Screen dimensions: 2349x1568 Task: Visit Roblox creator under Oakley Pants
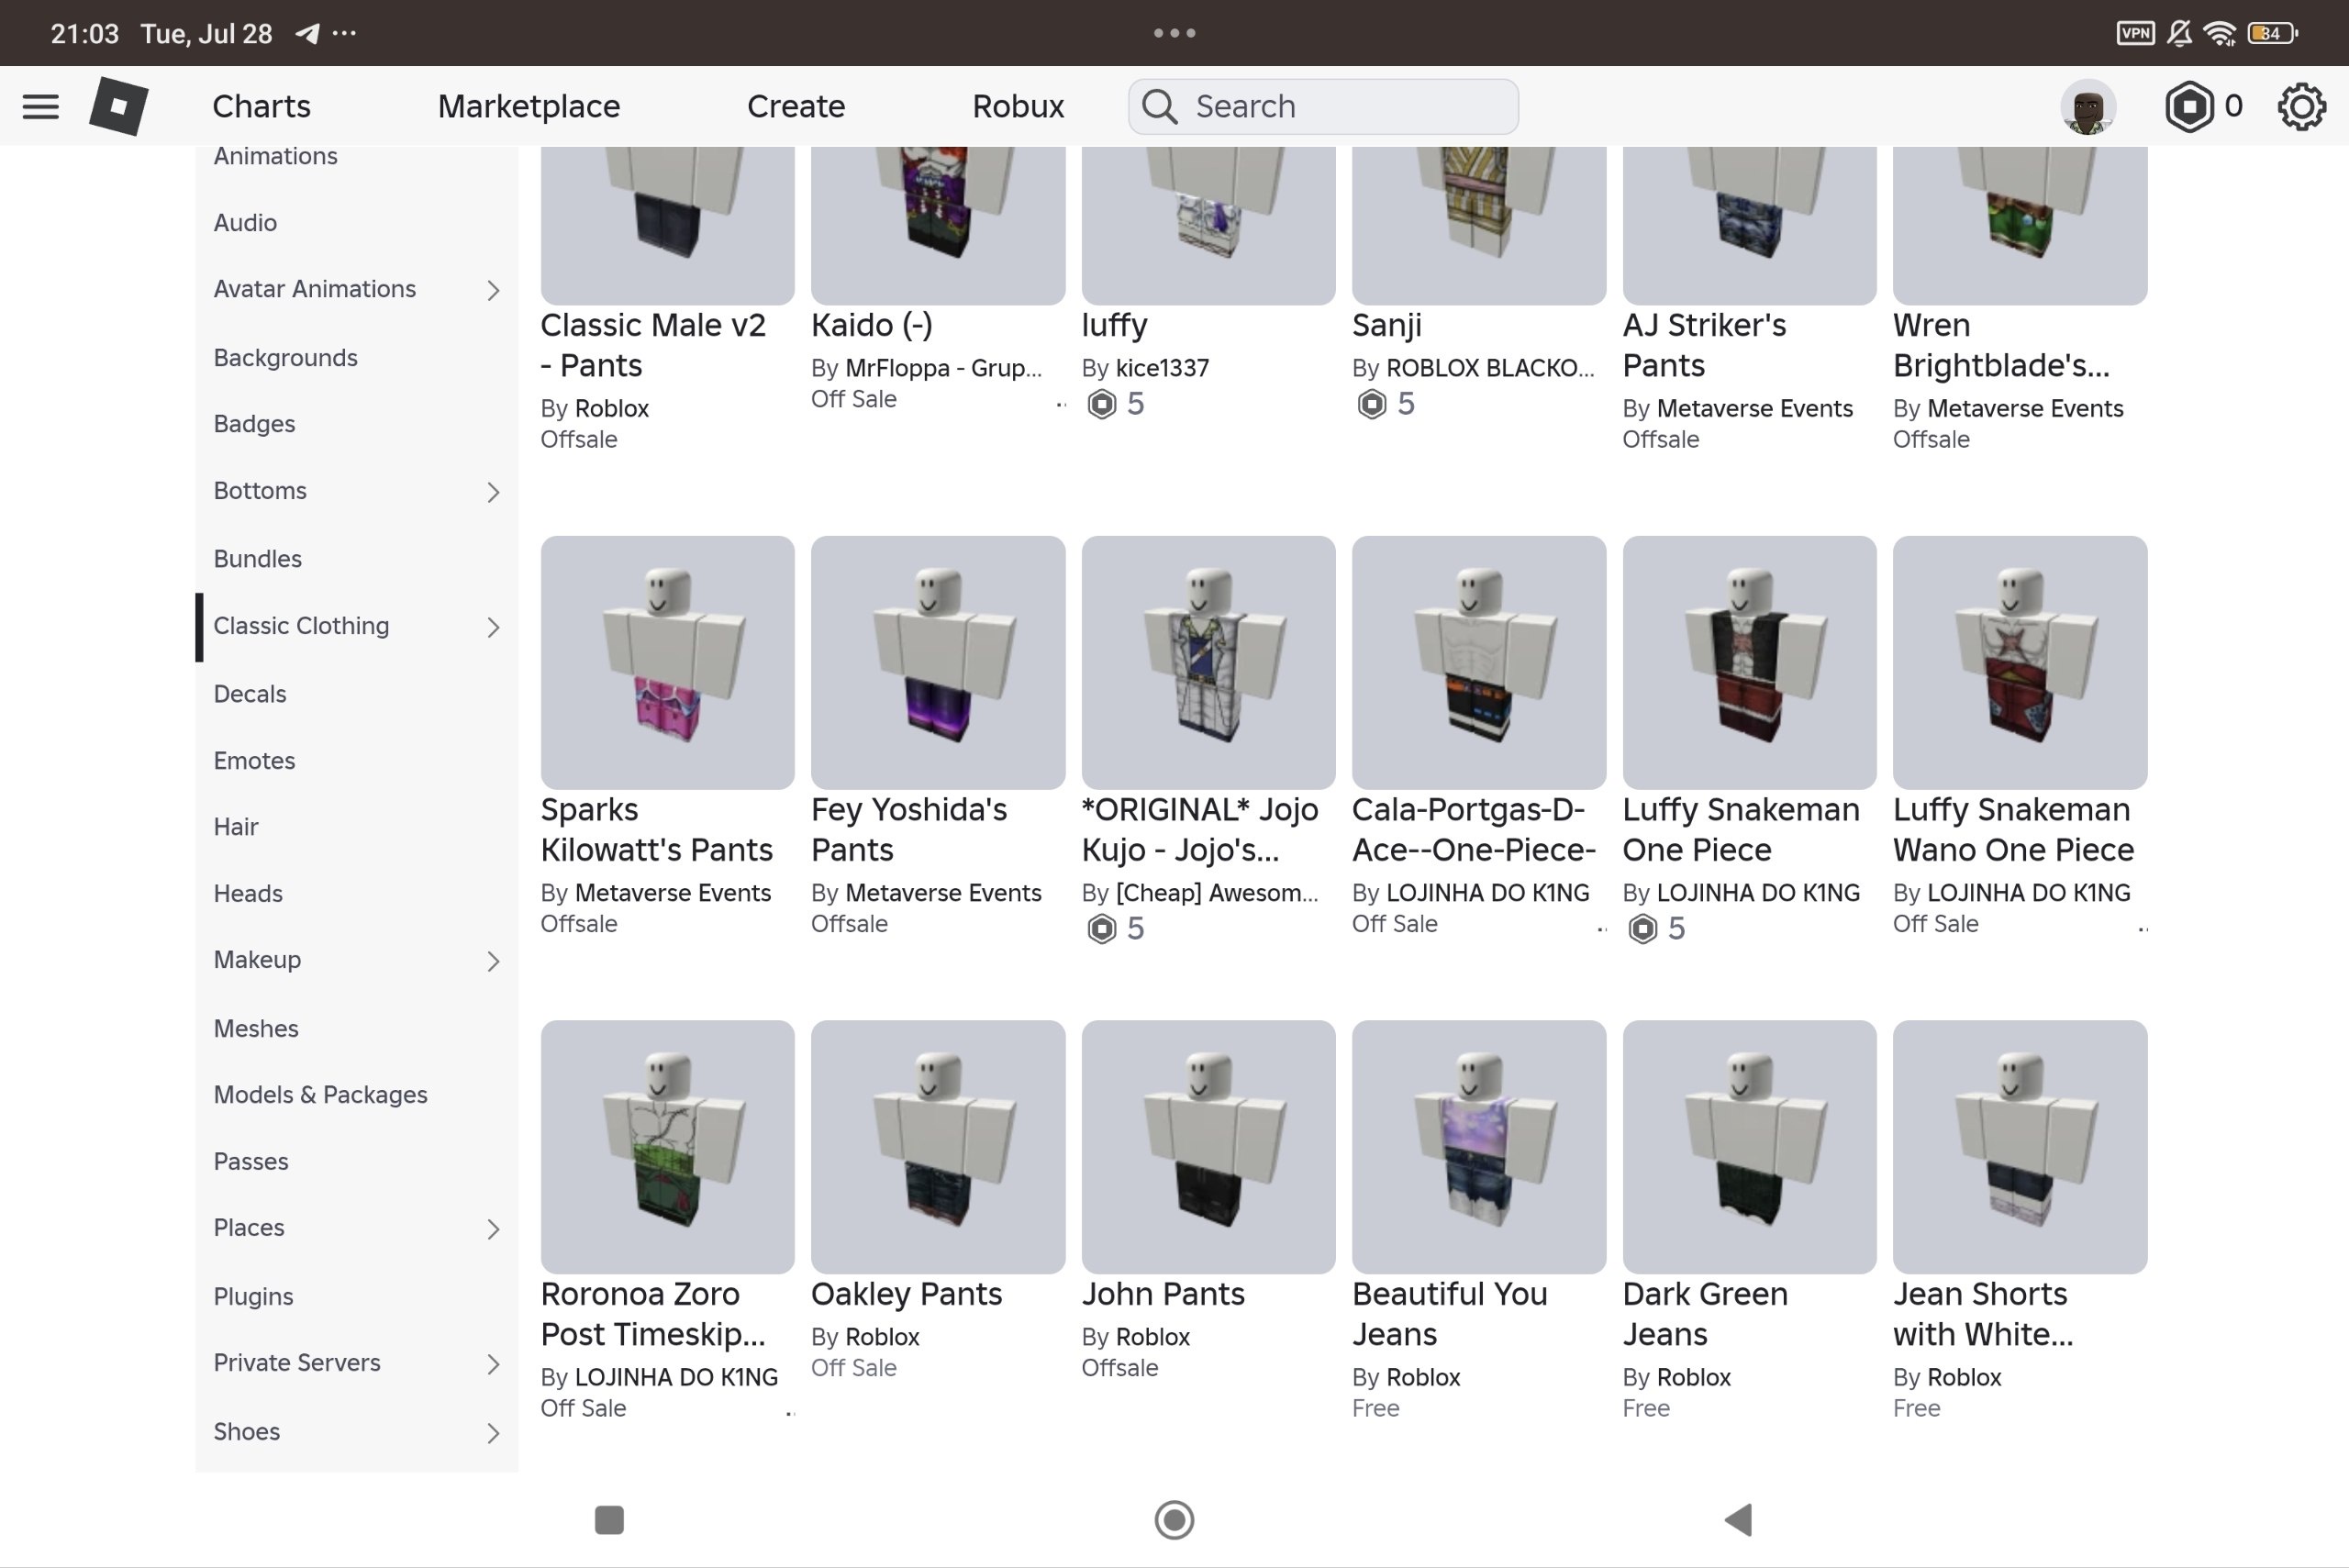click(x=882, y=1337)
